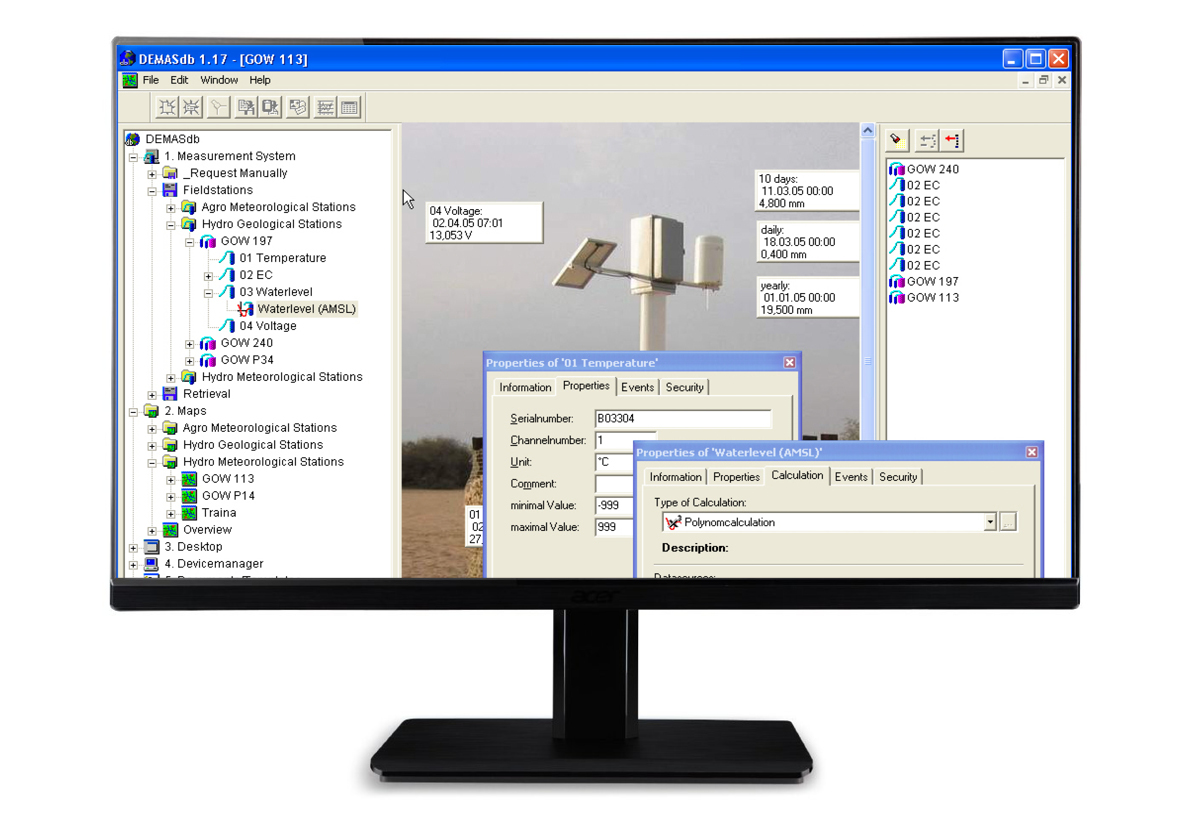Open the File menu
Viewport: 1181px width, 813px height.
pyautogui.click(x=151, y=80)
